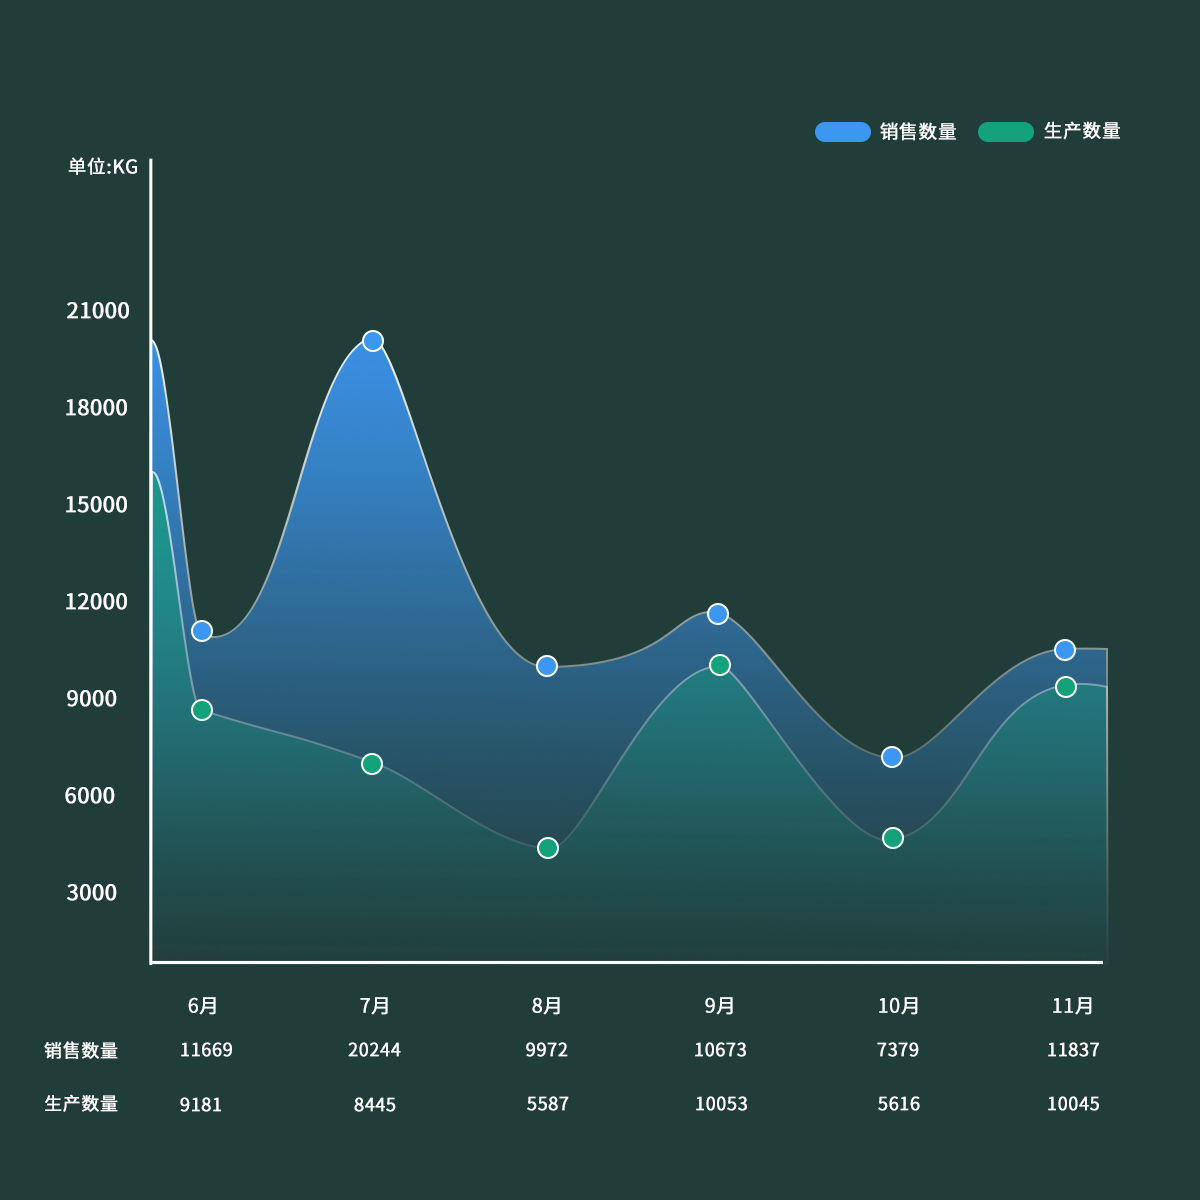The width and height of the screenshot is (1200, 1200).
Task: Select the blue sales data point for 7月
Action: tap(373, 341)
